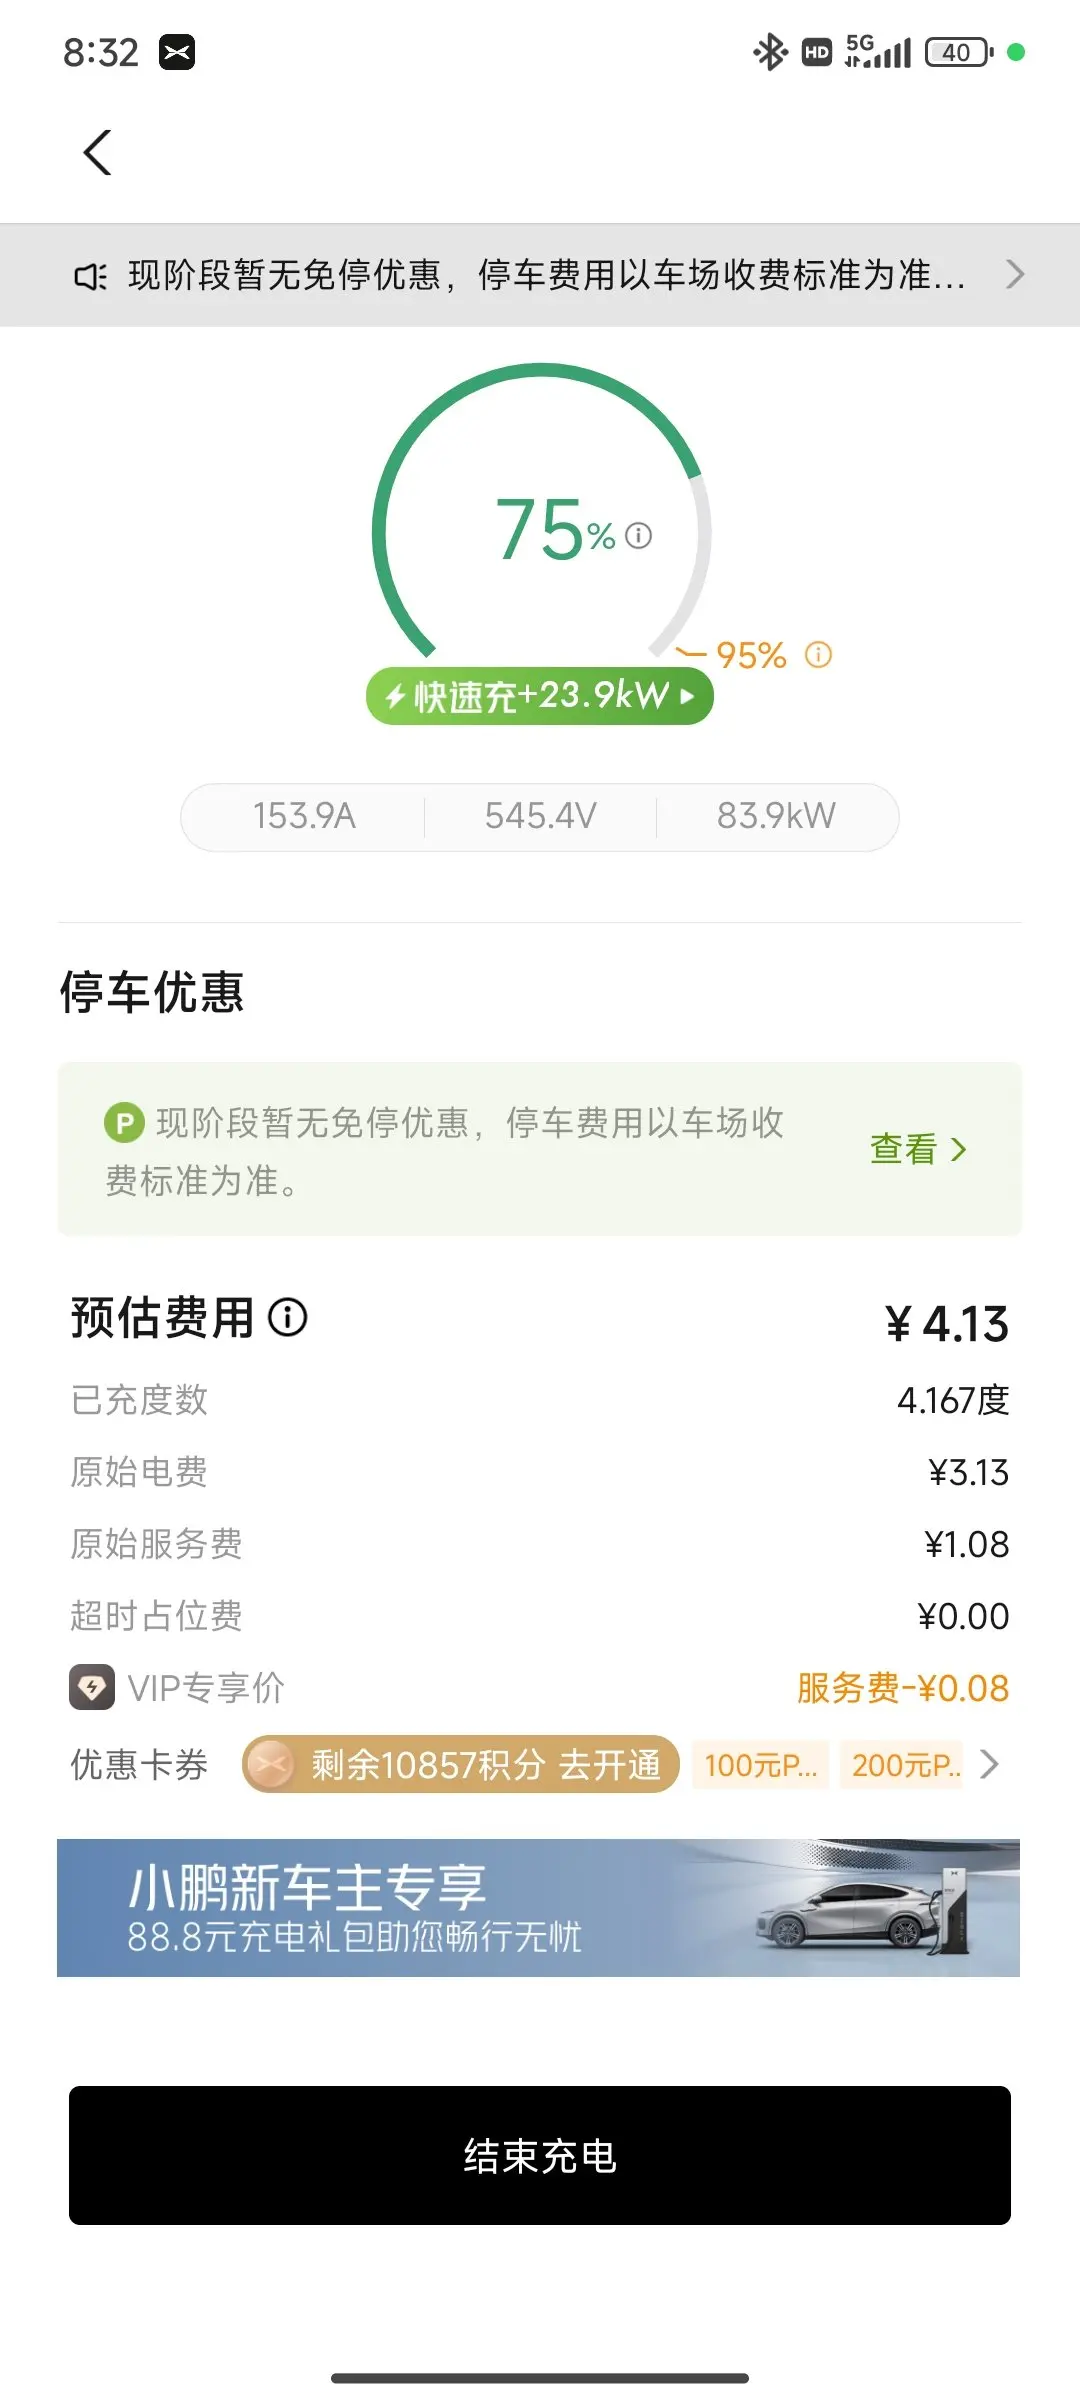Select the 200元P coupon tag
The height and width of the screenshot is (2400, 1080).
902,1765
